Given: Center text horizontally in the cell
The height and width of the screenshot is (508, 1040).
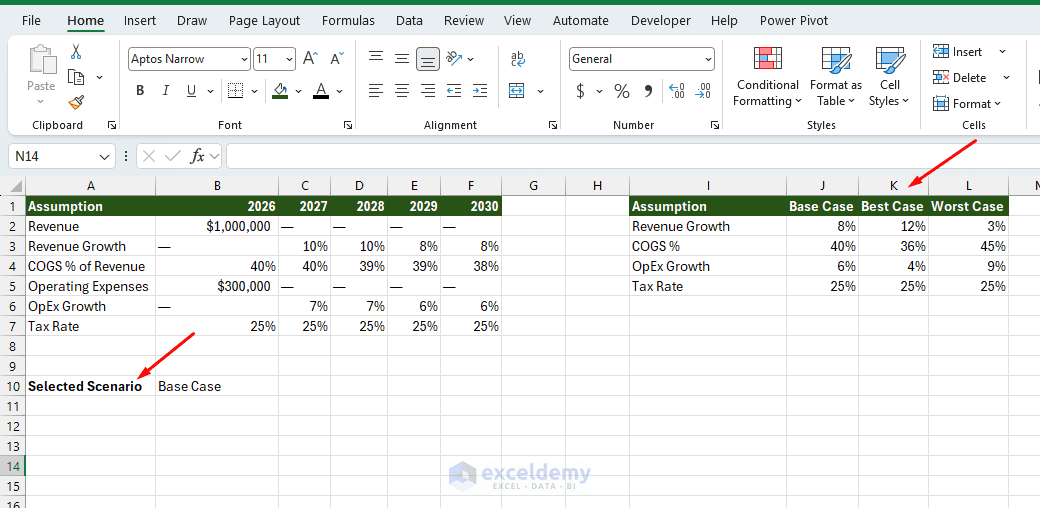Looking at the screenshot, I should 401,90.
